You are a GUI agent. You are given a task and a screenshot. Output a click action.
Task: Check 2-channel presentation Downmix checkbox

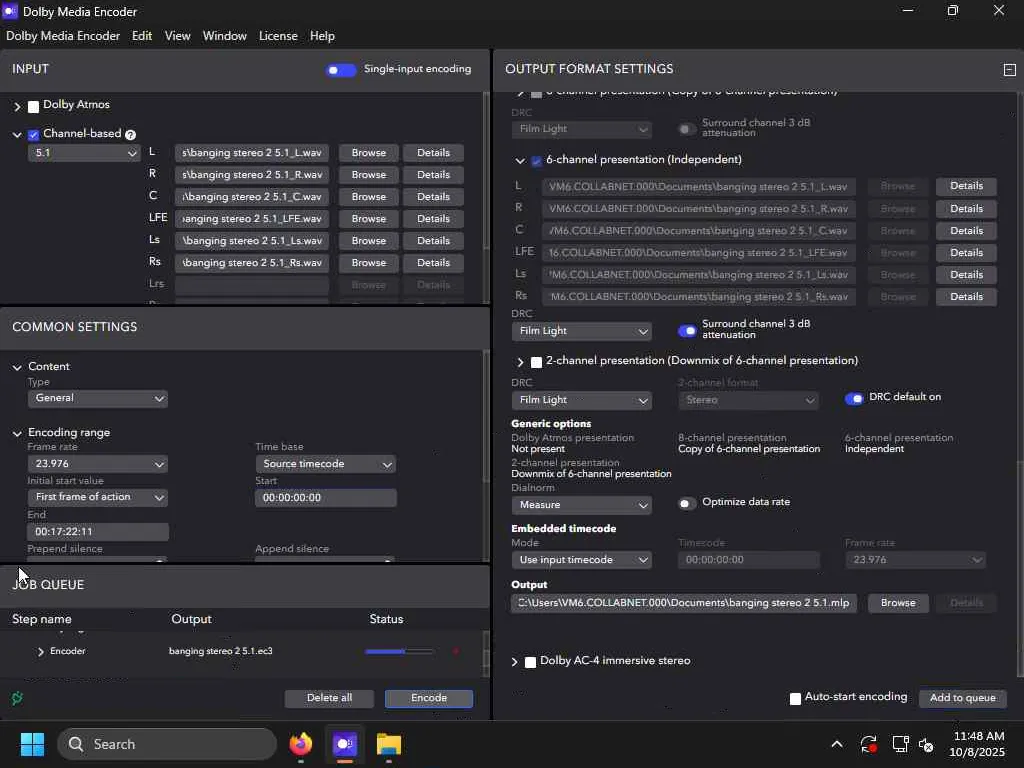(x=536, y=362)
